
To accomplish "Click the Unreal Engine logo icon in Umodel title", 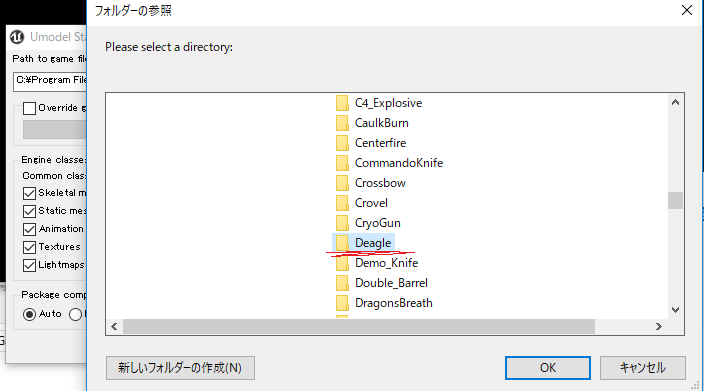I will coord(17,37).
